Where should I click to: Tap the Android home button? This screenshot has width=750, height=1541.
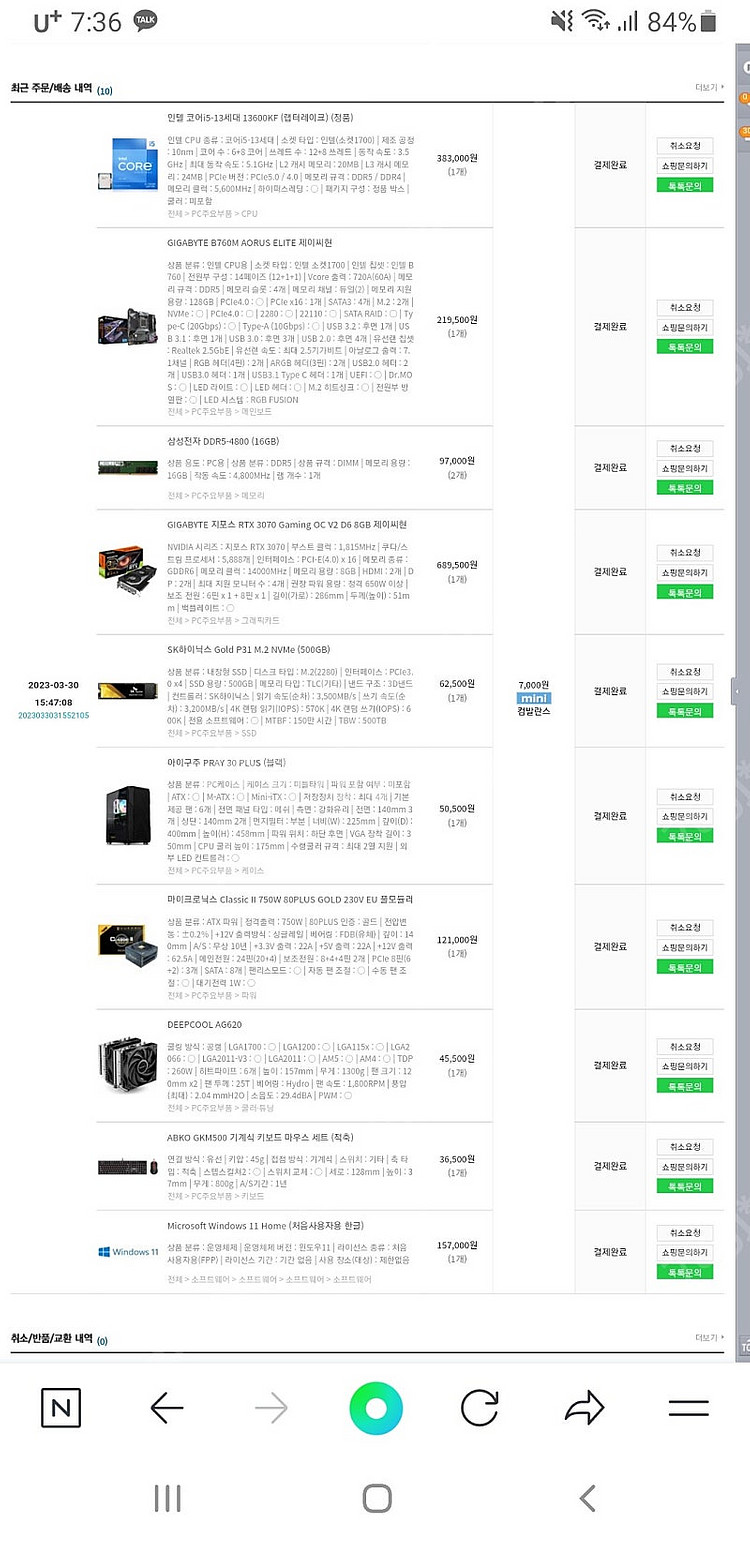(x=376, y=1497)
